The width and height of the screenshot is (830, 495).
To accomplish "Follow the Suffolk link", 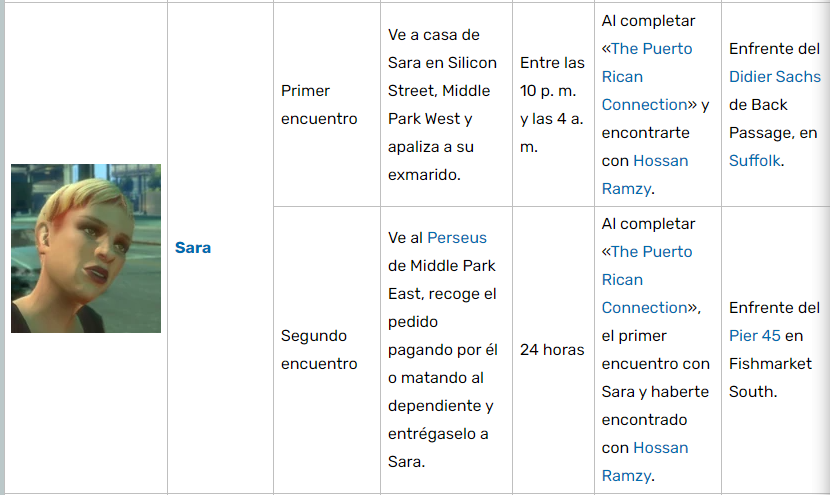I will coord(755,160).
